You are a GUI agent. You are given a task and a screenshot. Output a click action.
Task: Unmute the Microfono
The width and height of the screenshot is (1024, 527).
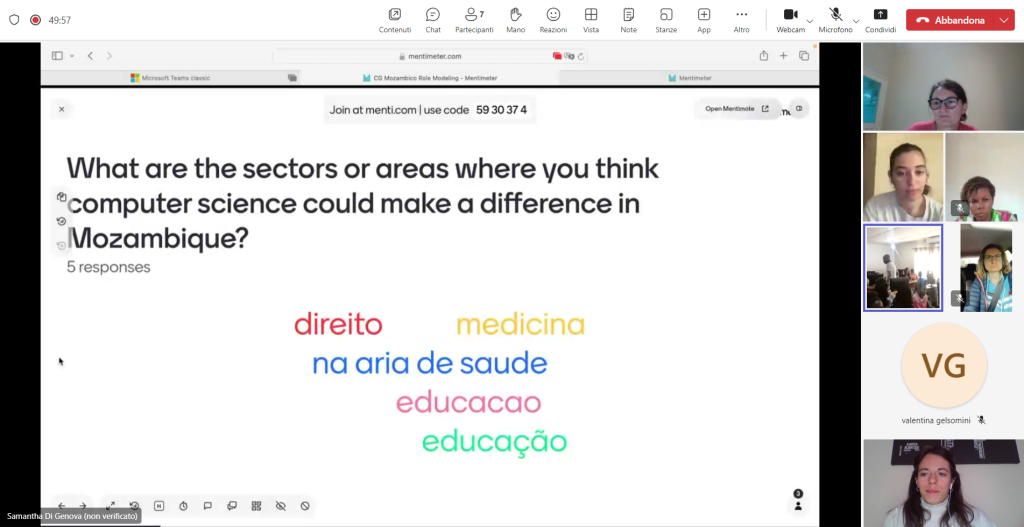835,20
